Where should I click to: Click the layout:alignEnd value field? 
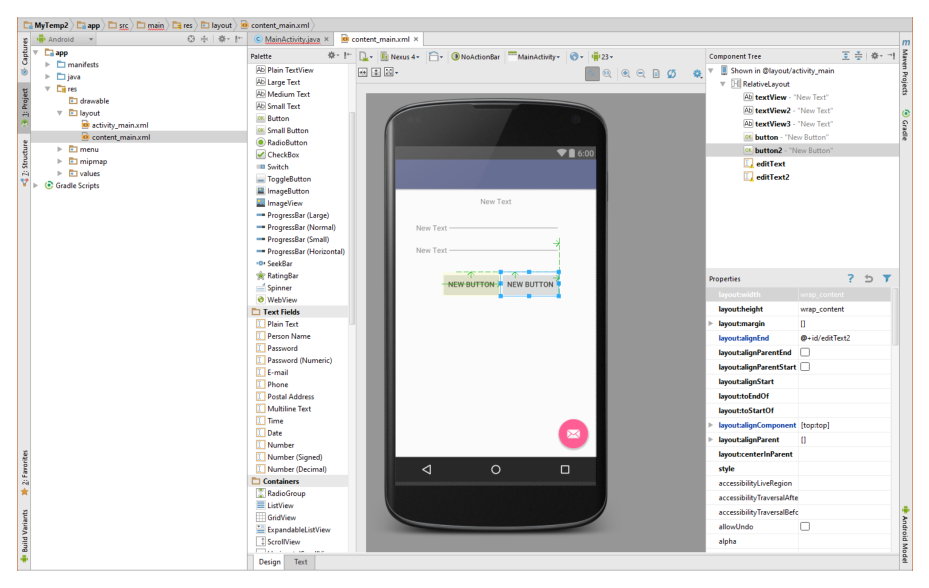(x=844, y=338)
